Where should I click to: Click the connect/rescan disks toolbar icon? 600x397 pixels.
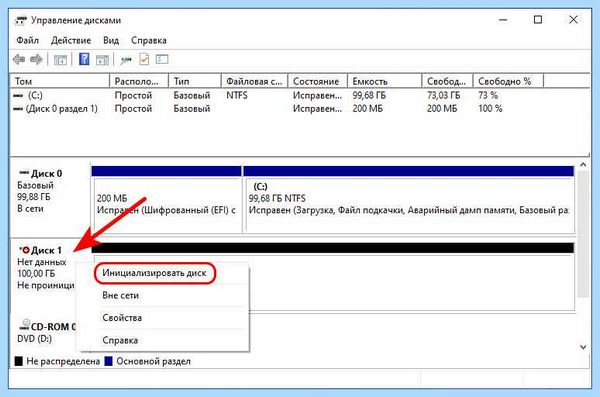[126, 60]
